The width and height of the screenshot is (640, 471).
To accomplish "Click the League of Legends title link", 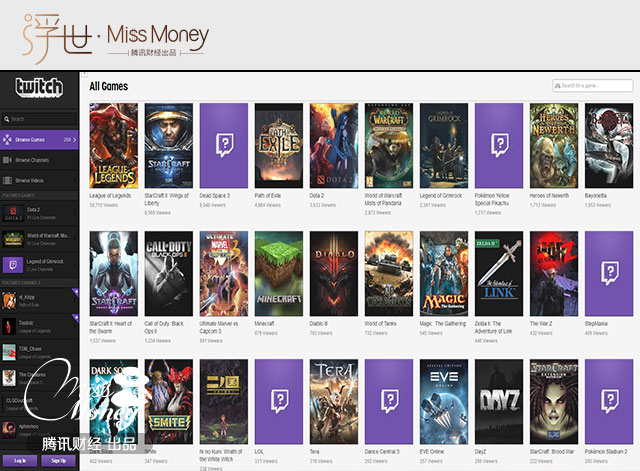I will [110, 196].
